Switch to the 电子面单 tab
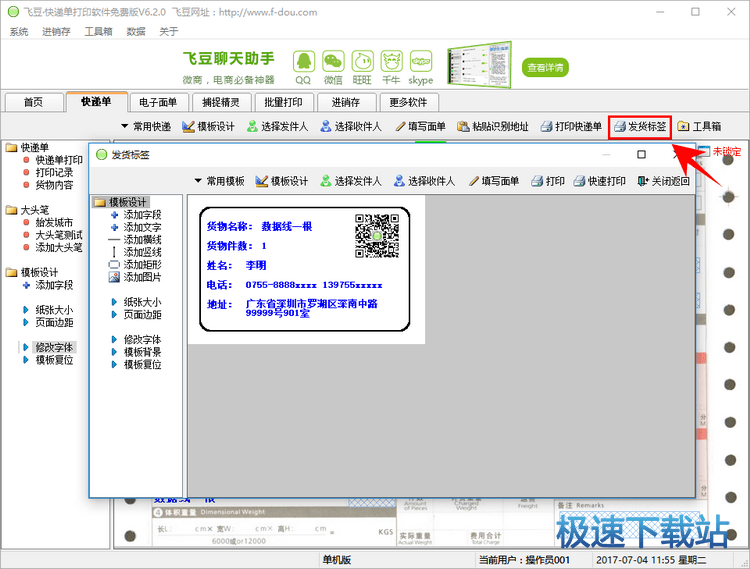Viewport: 750px width, 569px height. (x=158, y=102)
